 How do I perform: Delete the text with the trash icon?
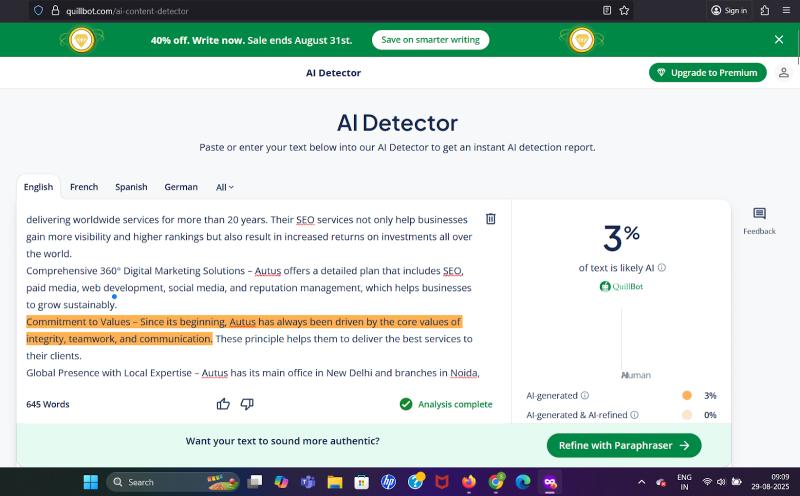click(x=490, y=219)
